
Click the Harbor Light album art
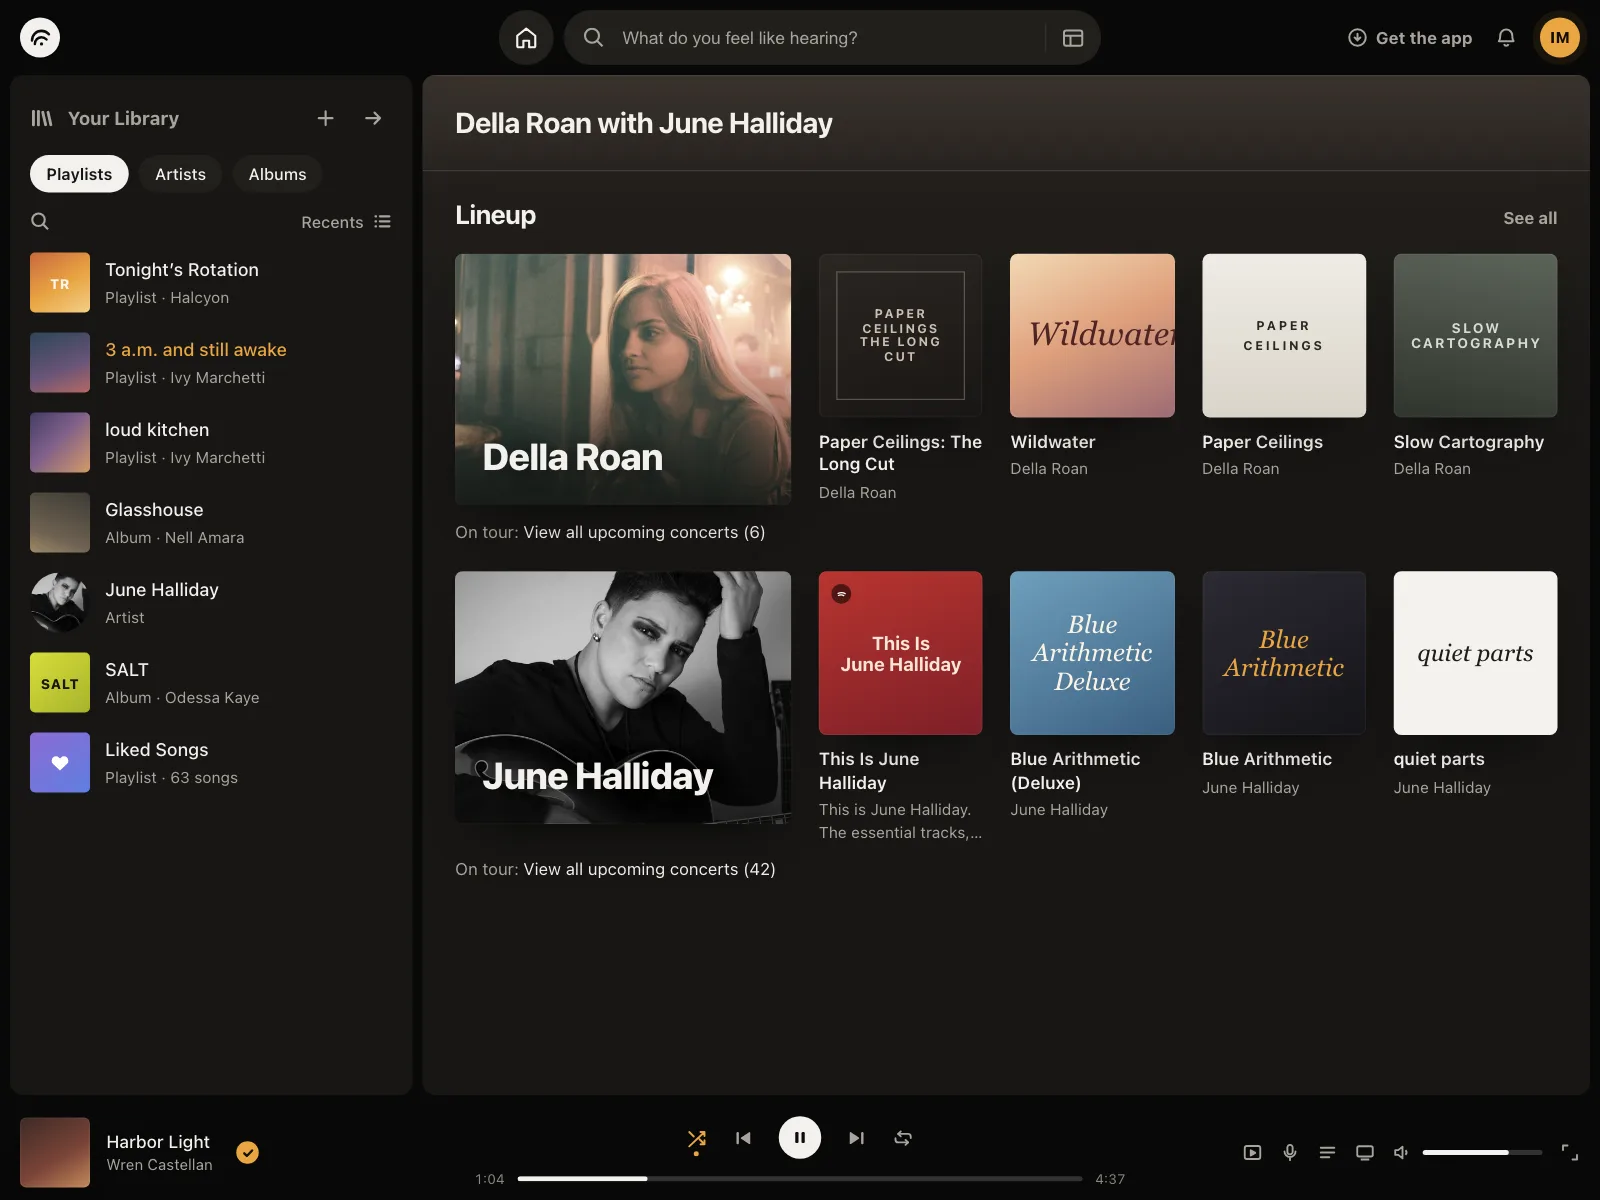[x=55, y=1152]
